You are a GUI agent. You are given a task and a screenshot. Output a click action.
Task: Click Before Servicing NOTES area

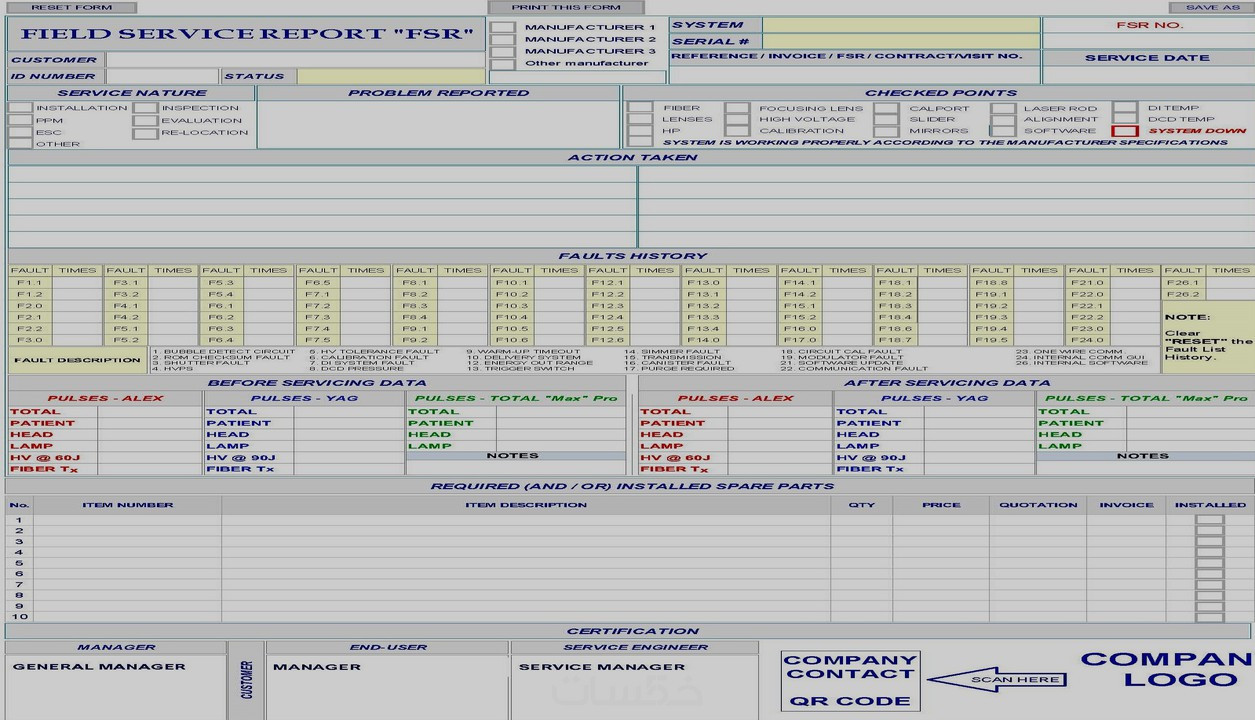coord(514,468)
